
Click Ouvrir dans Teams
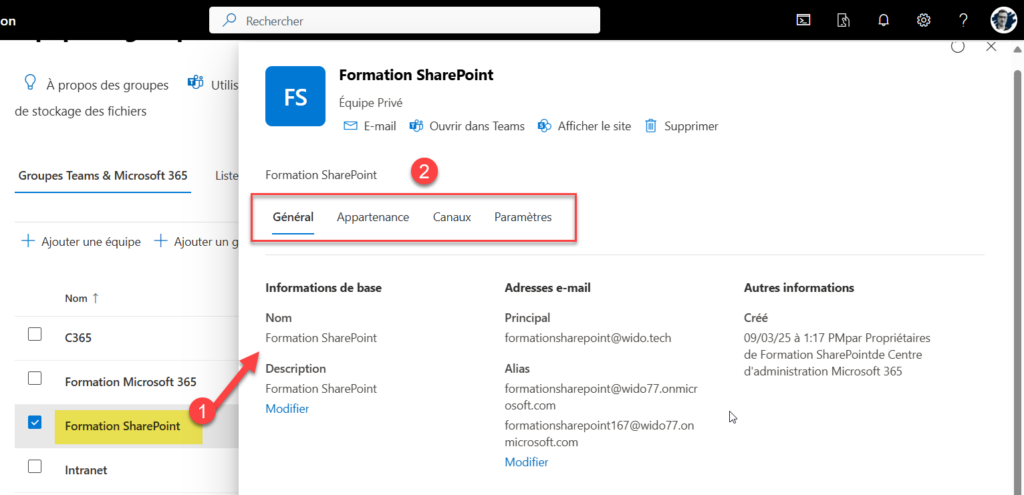467,126
